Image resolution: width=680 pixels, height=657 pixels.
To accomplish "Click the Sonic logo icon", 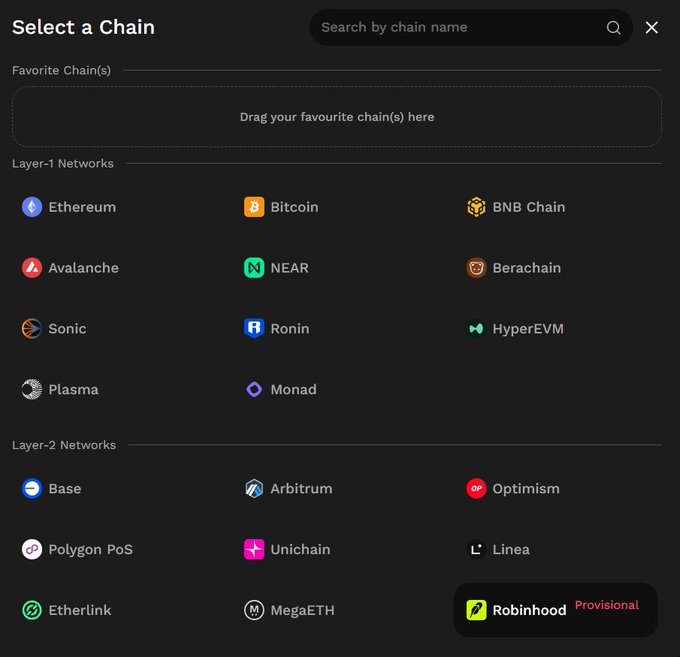I will coord(32,328).
